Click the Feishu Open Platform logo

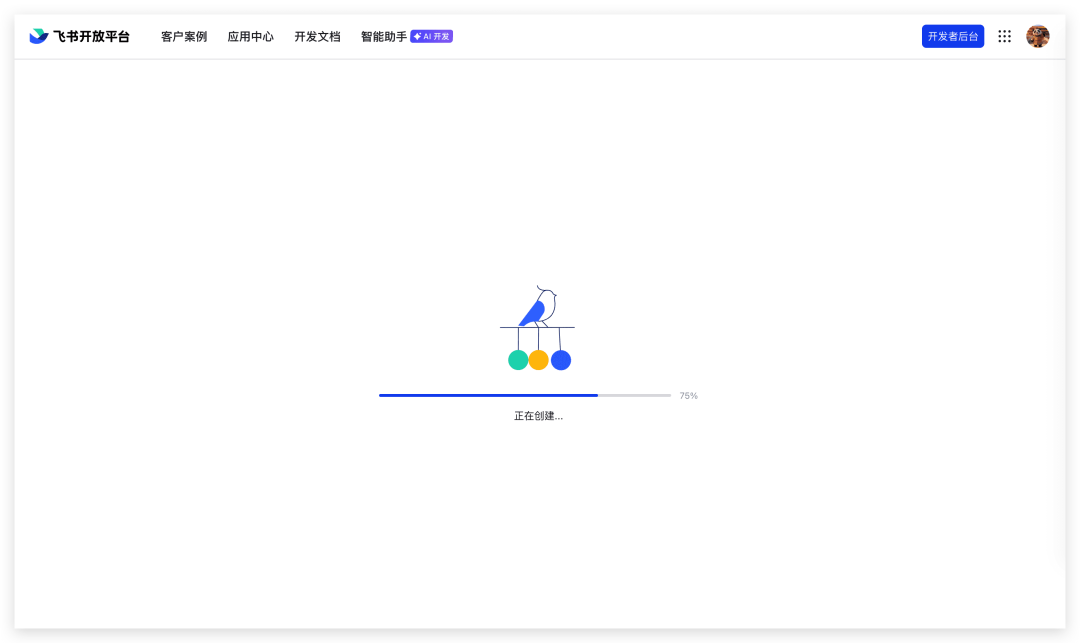39,36
